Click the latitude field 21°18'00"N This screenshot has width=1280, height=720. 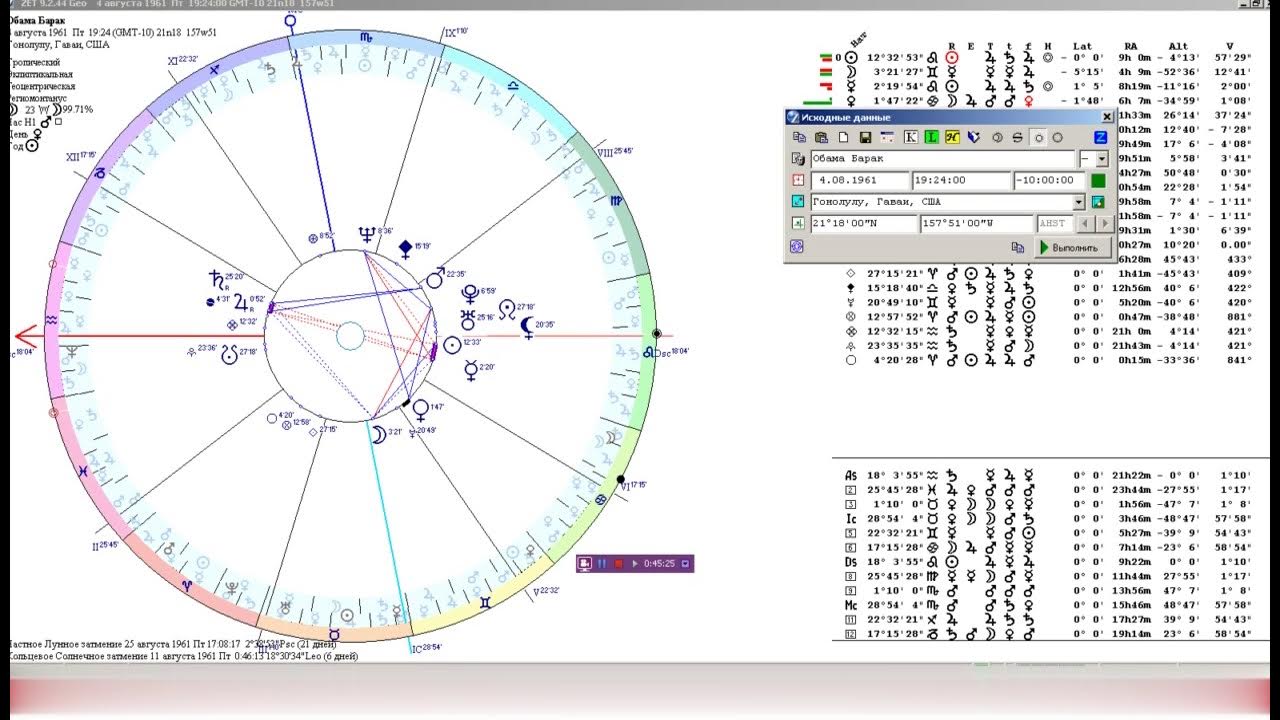click(x=864, y=223)
